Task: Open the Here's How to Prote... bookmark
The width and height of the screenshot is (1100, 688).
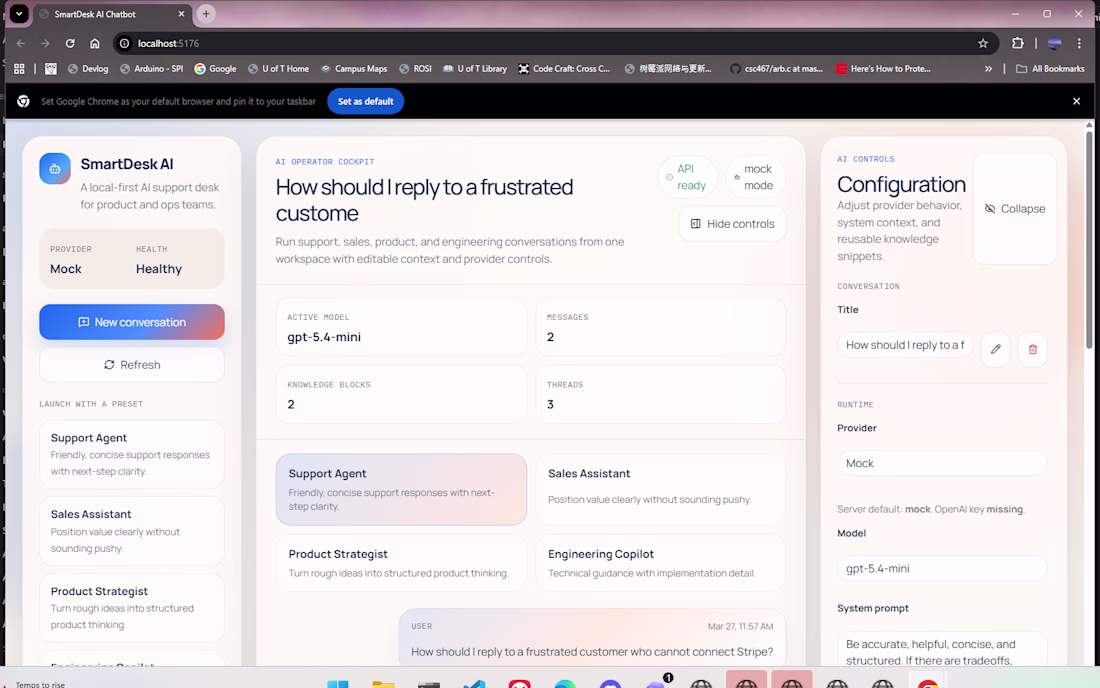Action: coord(883,69)
